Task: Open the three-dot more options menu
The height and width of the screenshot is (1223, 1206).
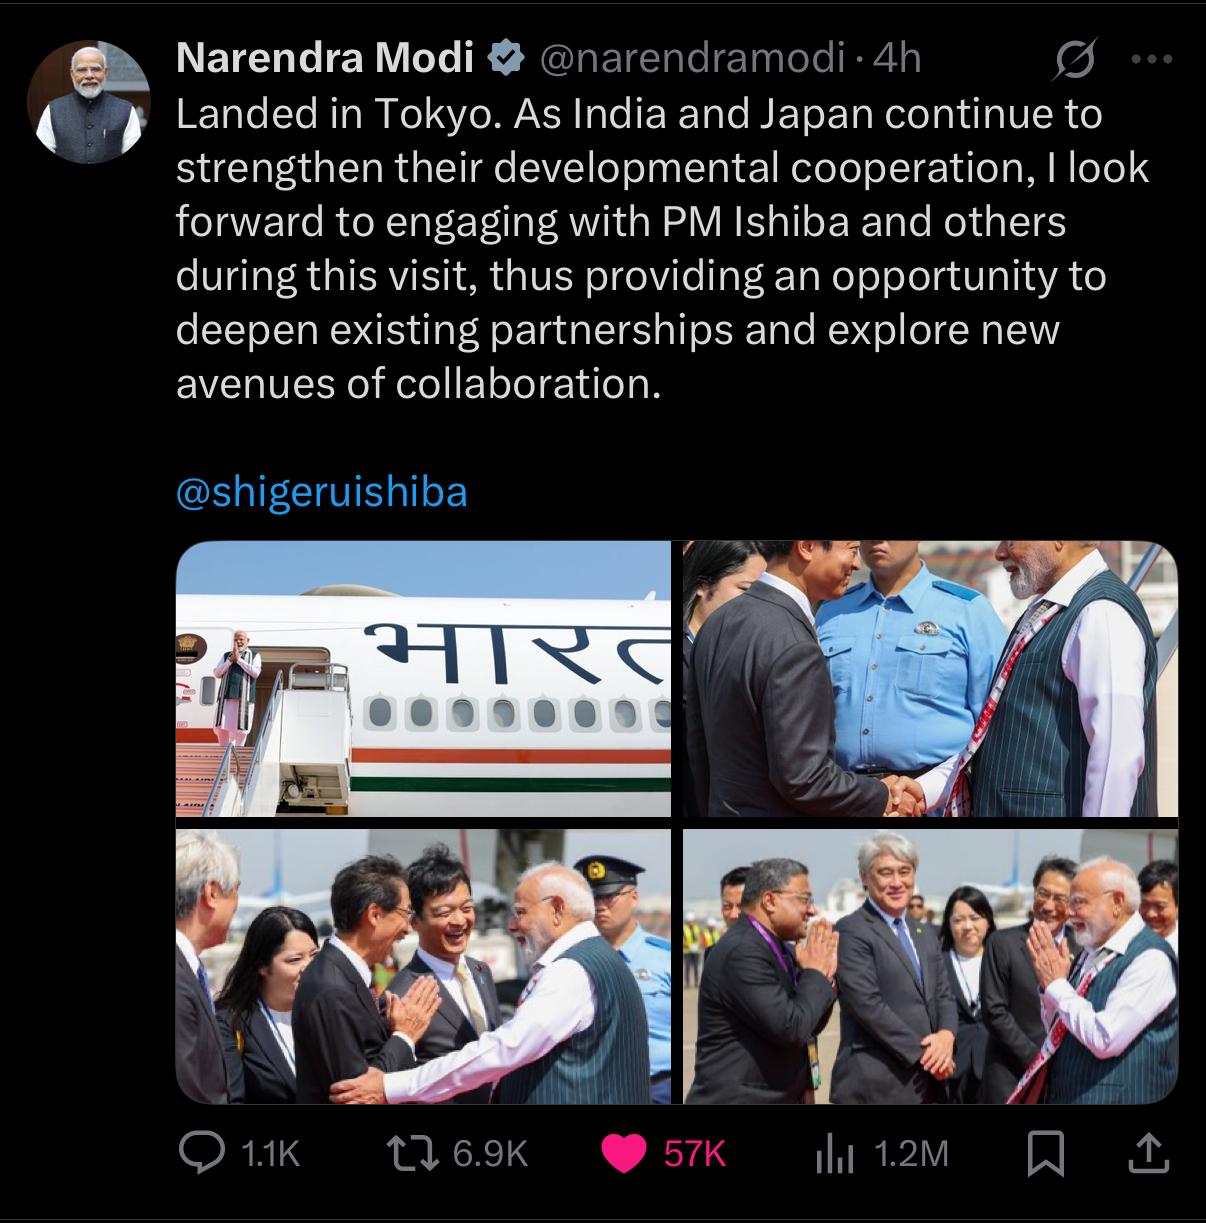Action: click(1152, 59)
